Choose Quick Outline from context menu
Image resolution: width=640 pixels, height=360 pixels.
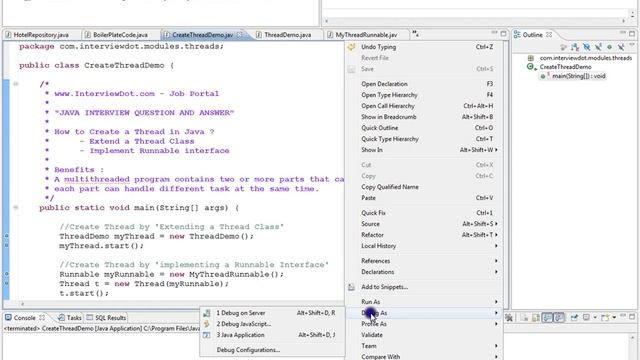(x=424, y=128)
